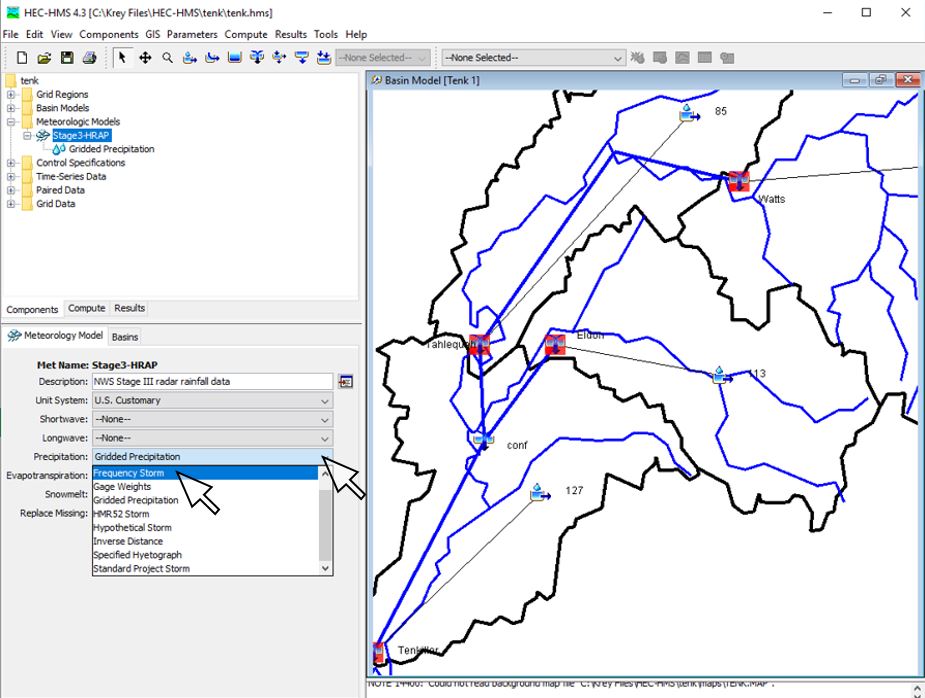Expand the Control Specifications folder

point(11,163)
